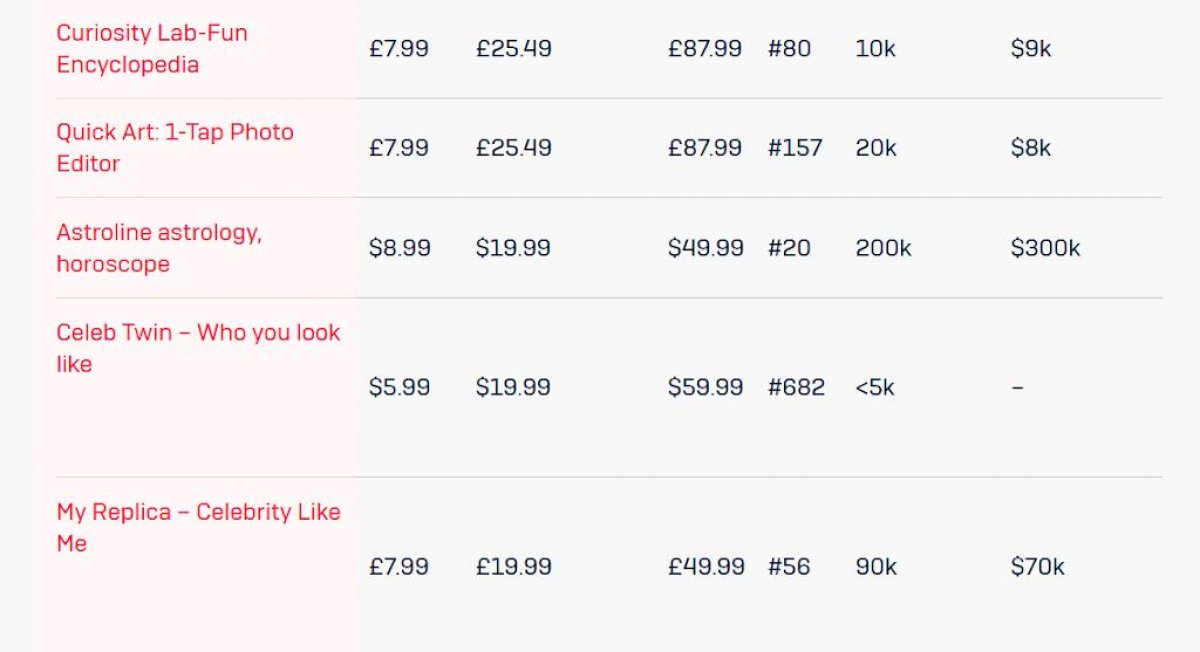The height and width of the screenshot is (652, 1200).
Task: Click the #56 rank for My Replica
Action: (x=789, y=567)
